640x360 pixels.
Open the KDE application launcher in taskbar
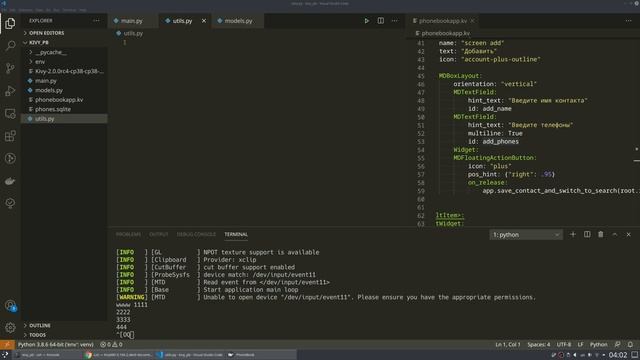click(5, 355)
